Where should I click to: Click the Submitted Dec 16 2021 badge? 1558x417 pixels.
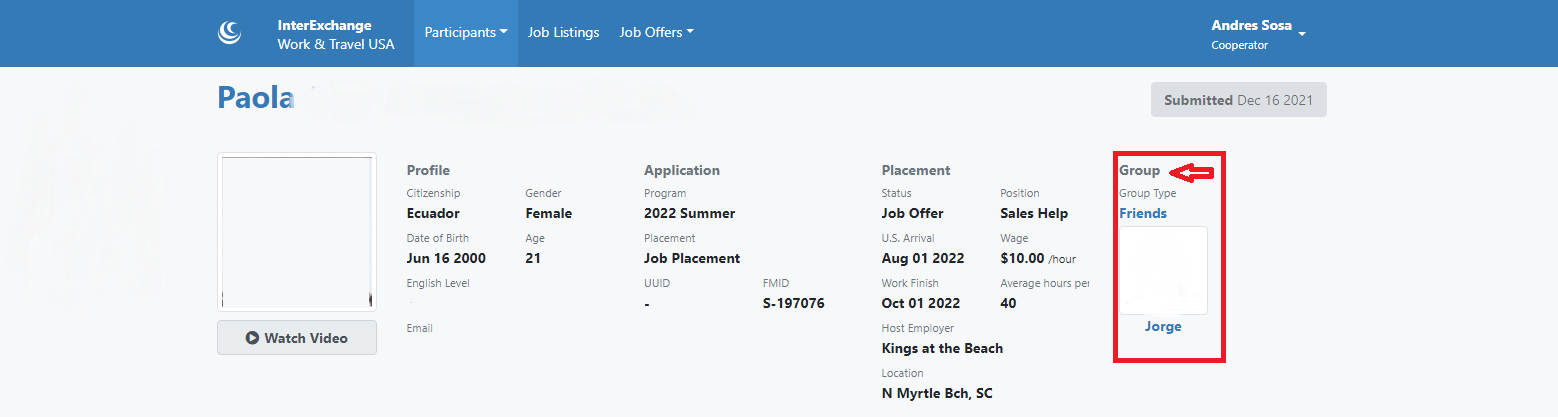pos(1238,100)
